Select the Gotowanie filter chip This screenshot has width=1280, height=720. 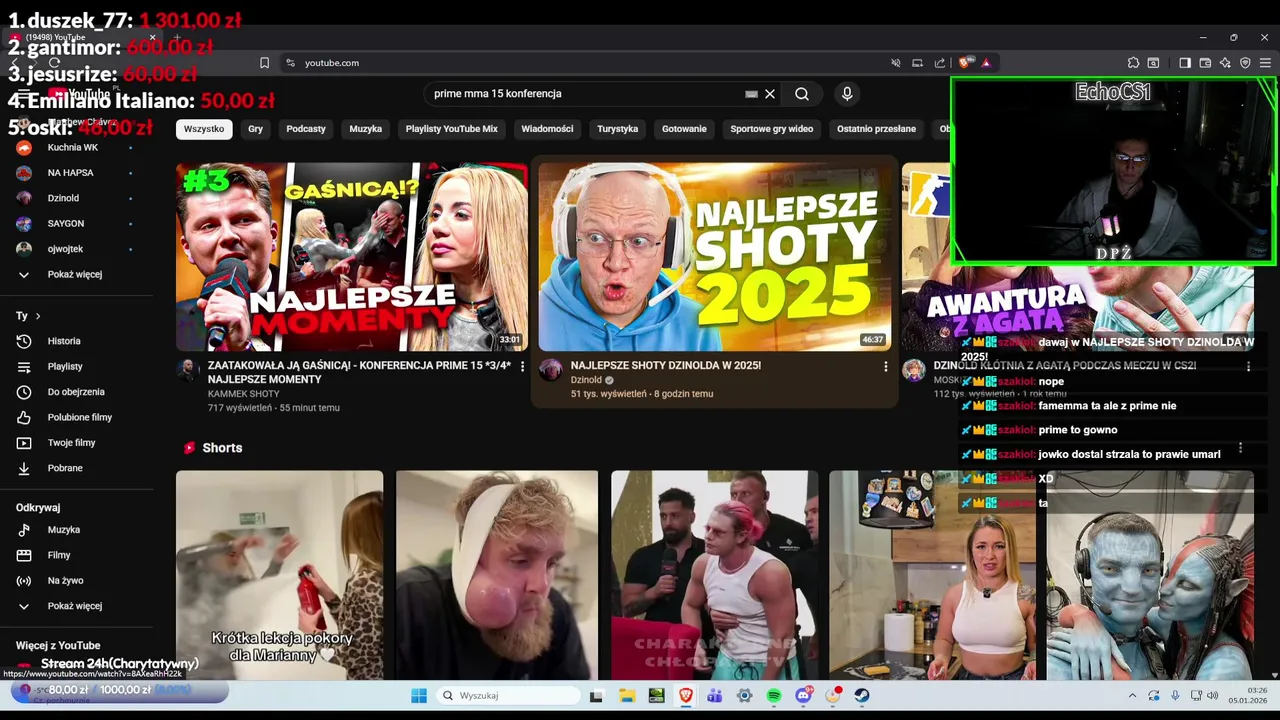coord(684,129)
